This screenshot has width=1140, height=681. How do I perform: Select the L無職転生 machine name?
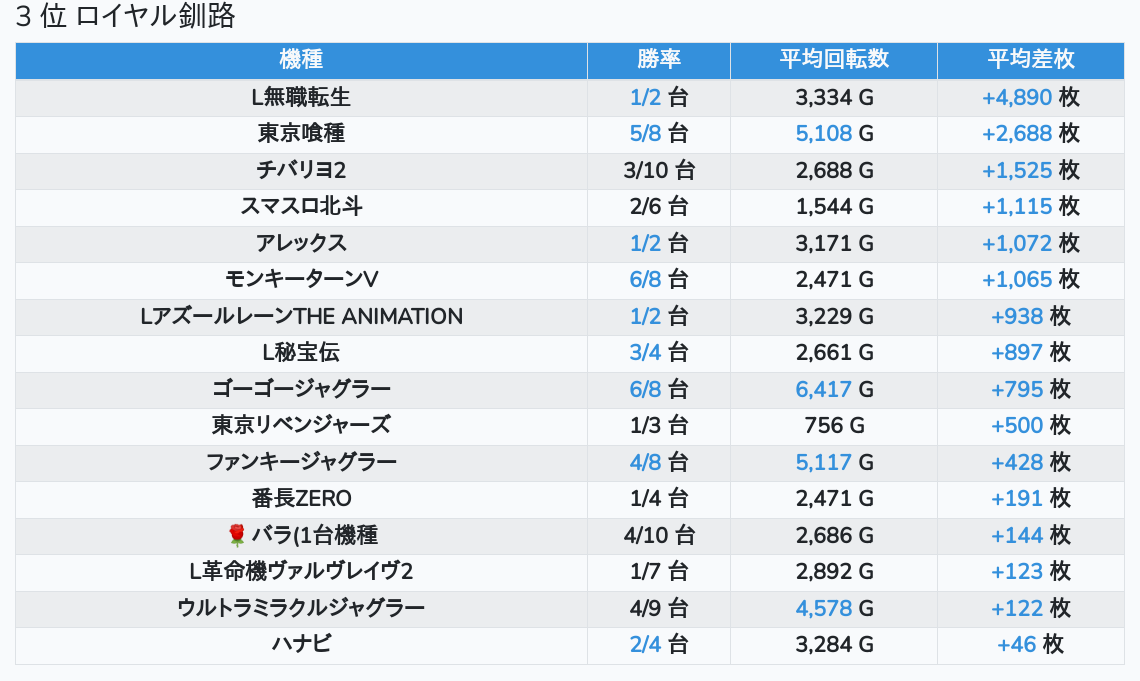(301, 97)
